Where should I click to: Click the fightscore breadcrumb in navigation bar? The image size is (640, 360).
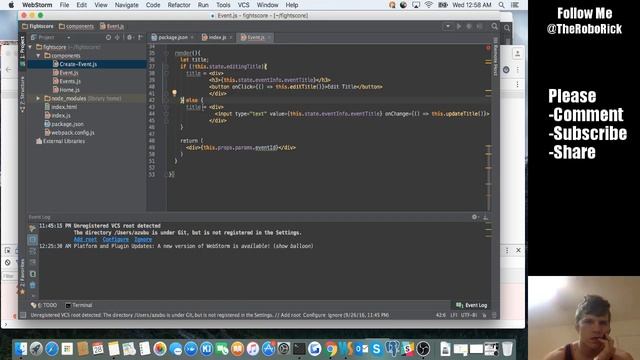pyautogui.click(x=38, y=26)
